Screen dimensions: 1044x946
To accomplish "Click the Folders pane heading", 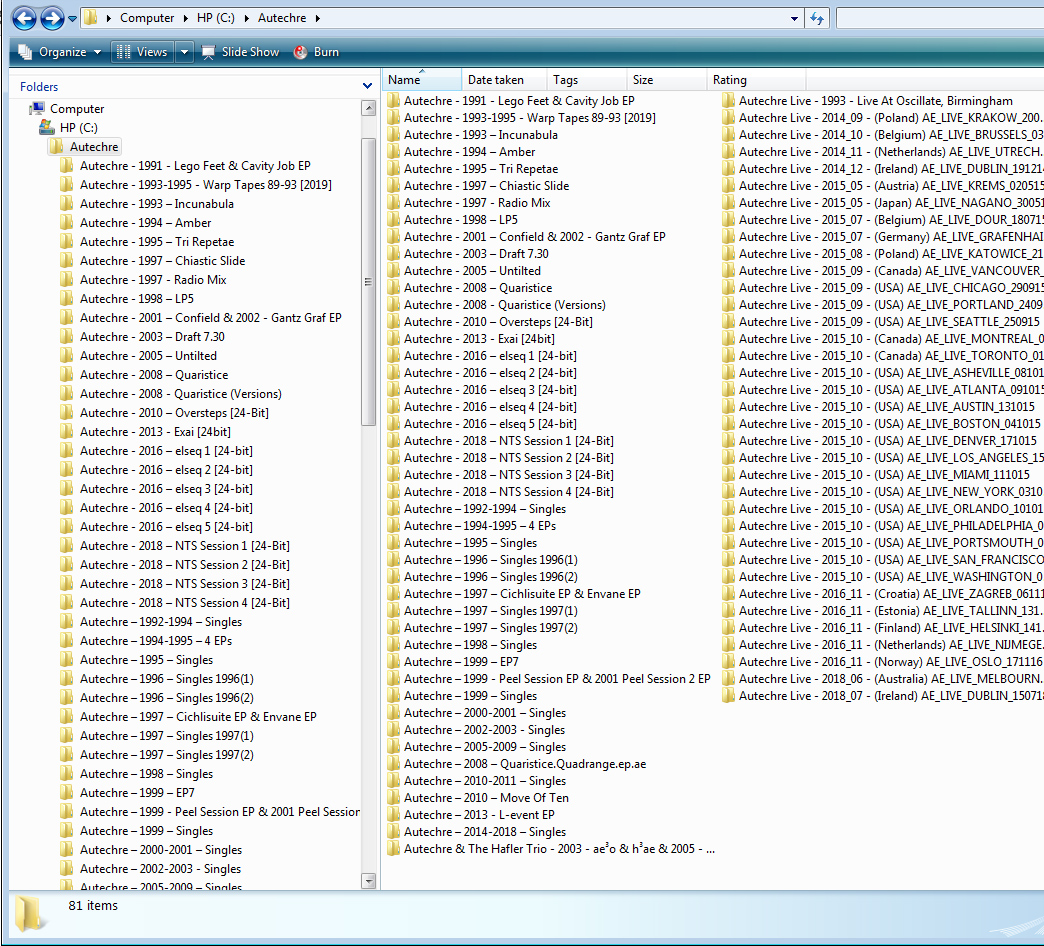I will point(39,87).
